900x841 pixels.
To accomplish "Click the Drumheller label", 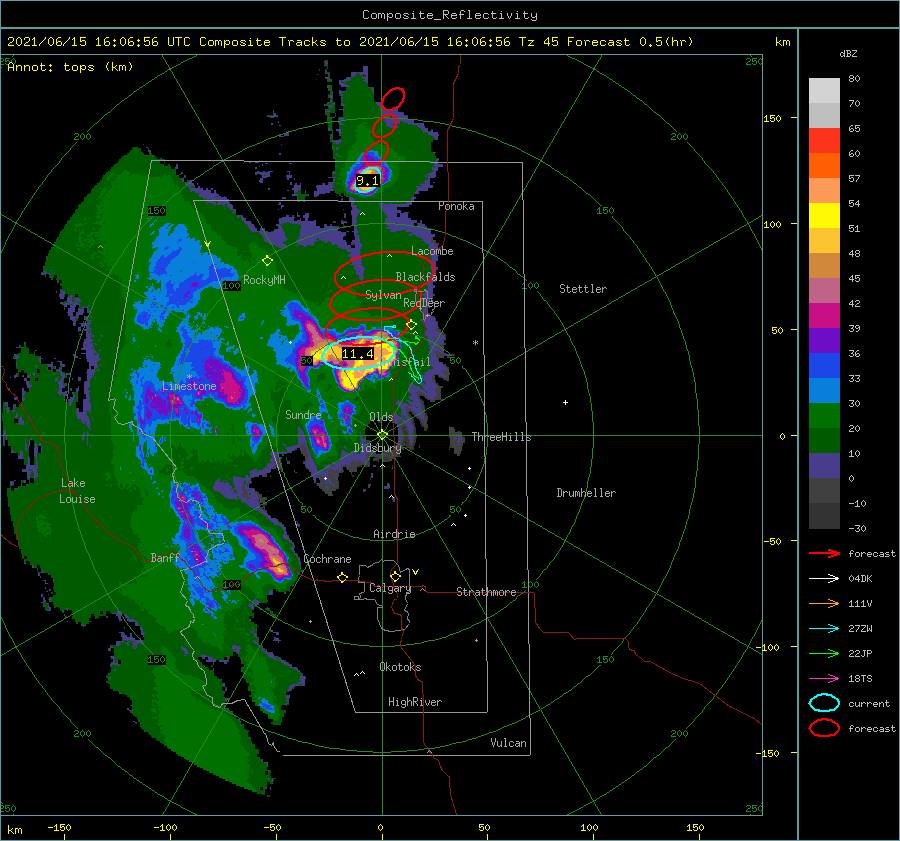I will point(586,493).
